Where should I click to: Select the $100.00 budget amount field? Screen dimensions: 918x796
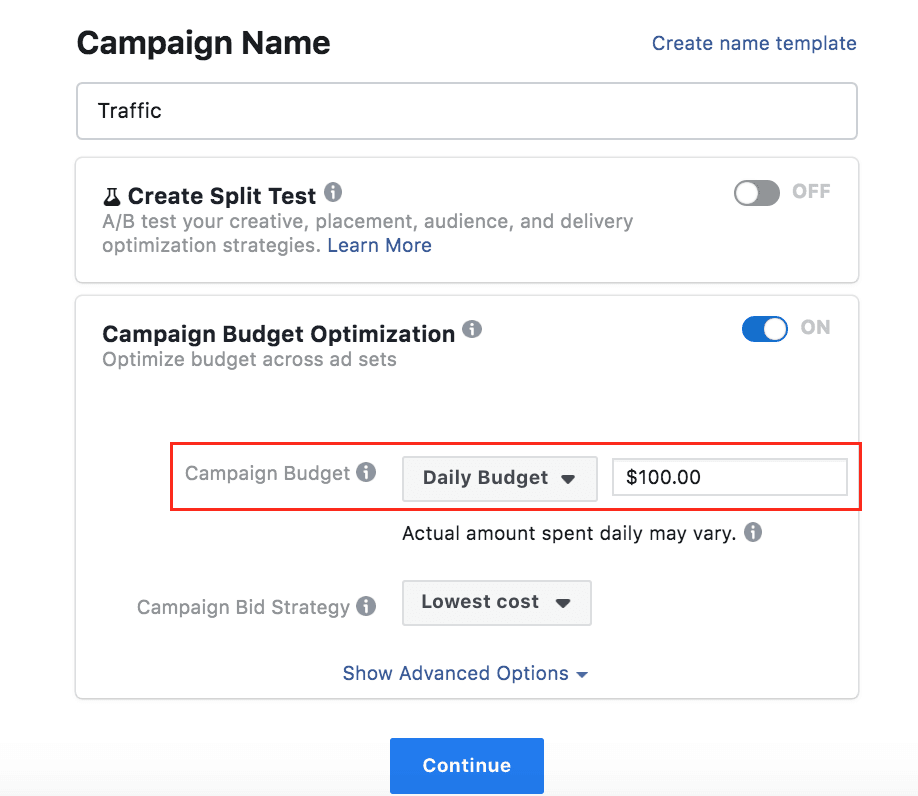729,477
